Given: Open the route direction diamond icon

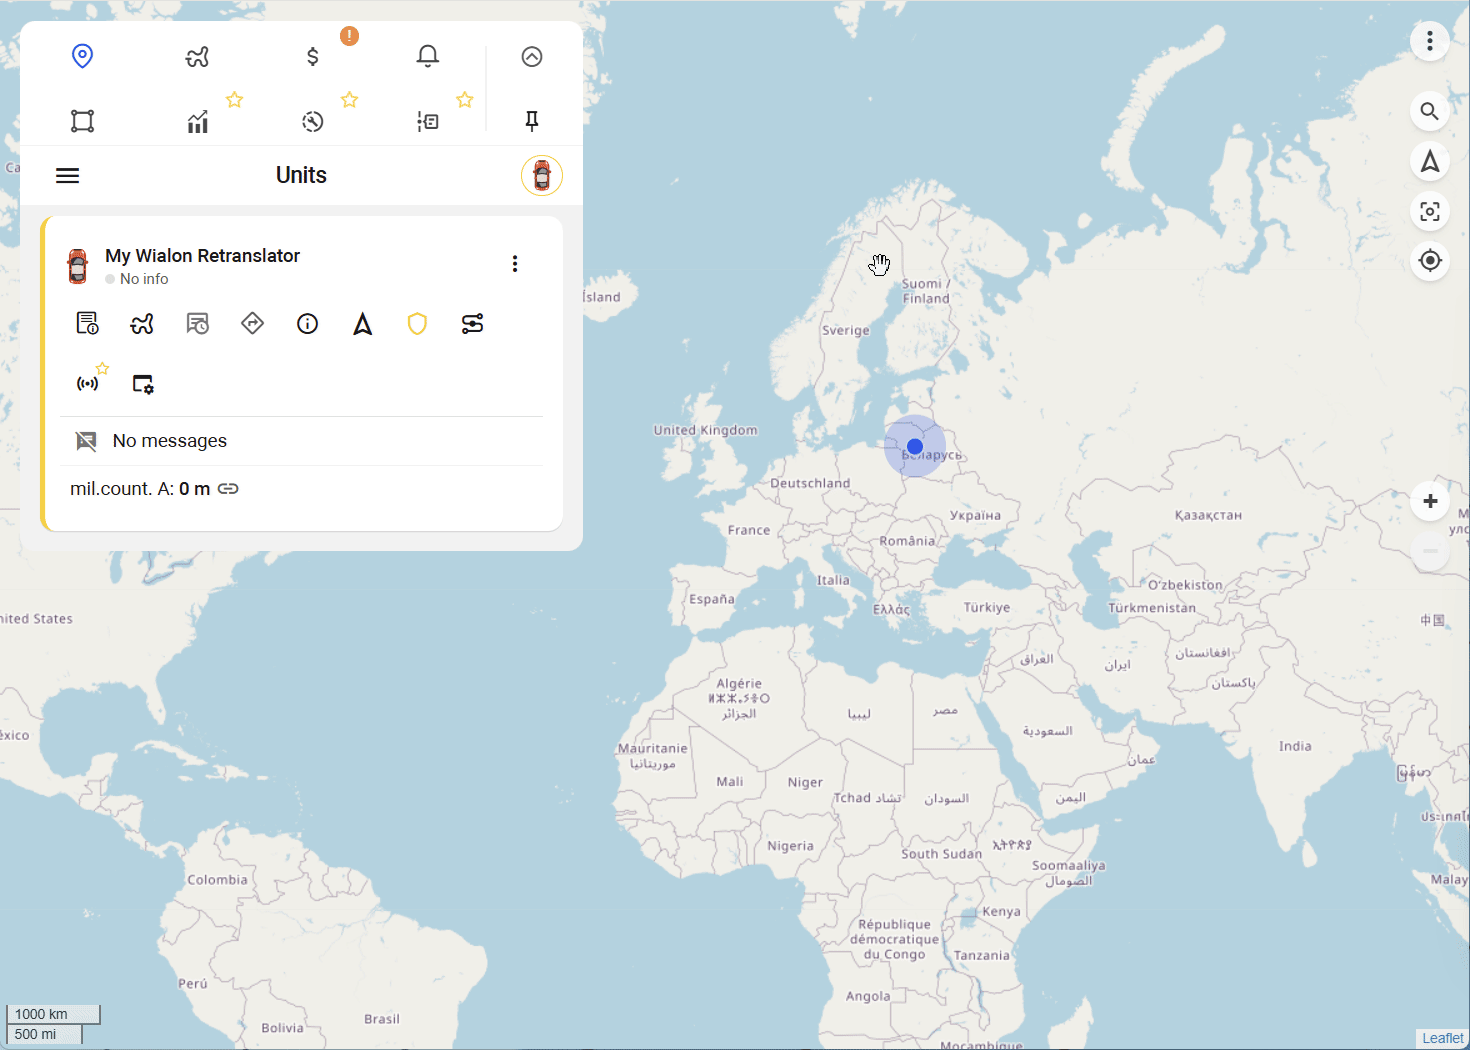Looking at the screenshot, I should point(253,324).
